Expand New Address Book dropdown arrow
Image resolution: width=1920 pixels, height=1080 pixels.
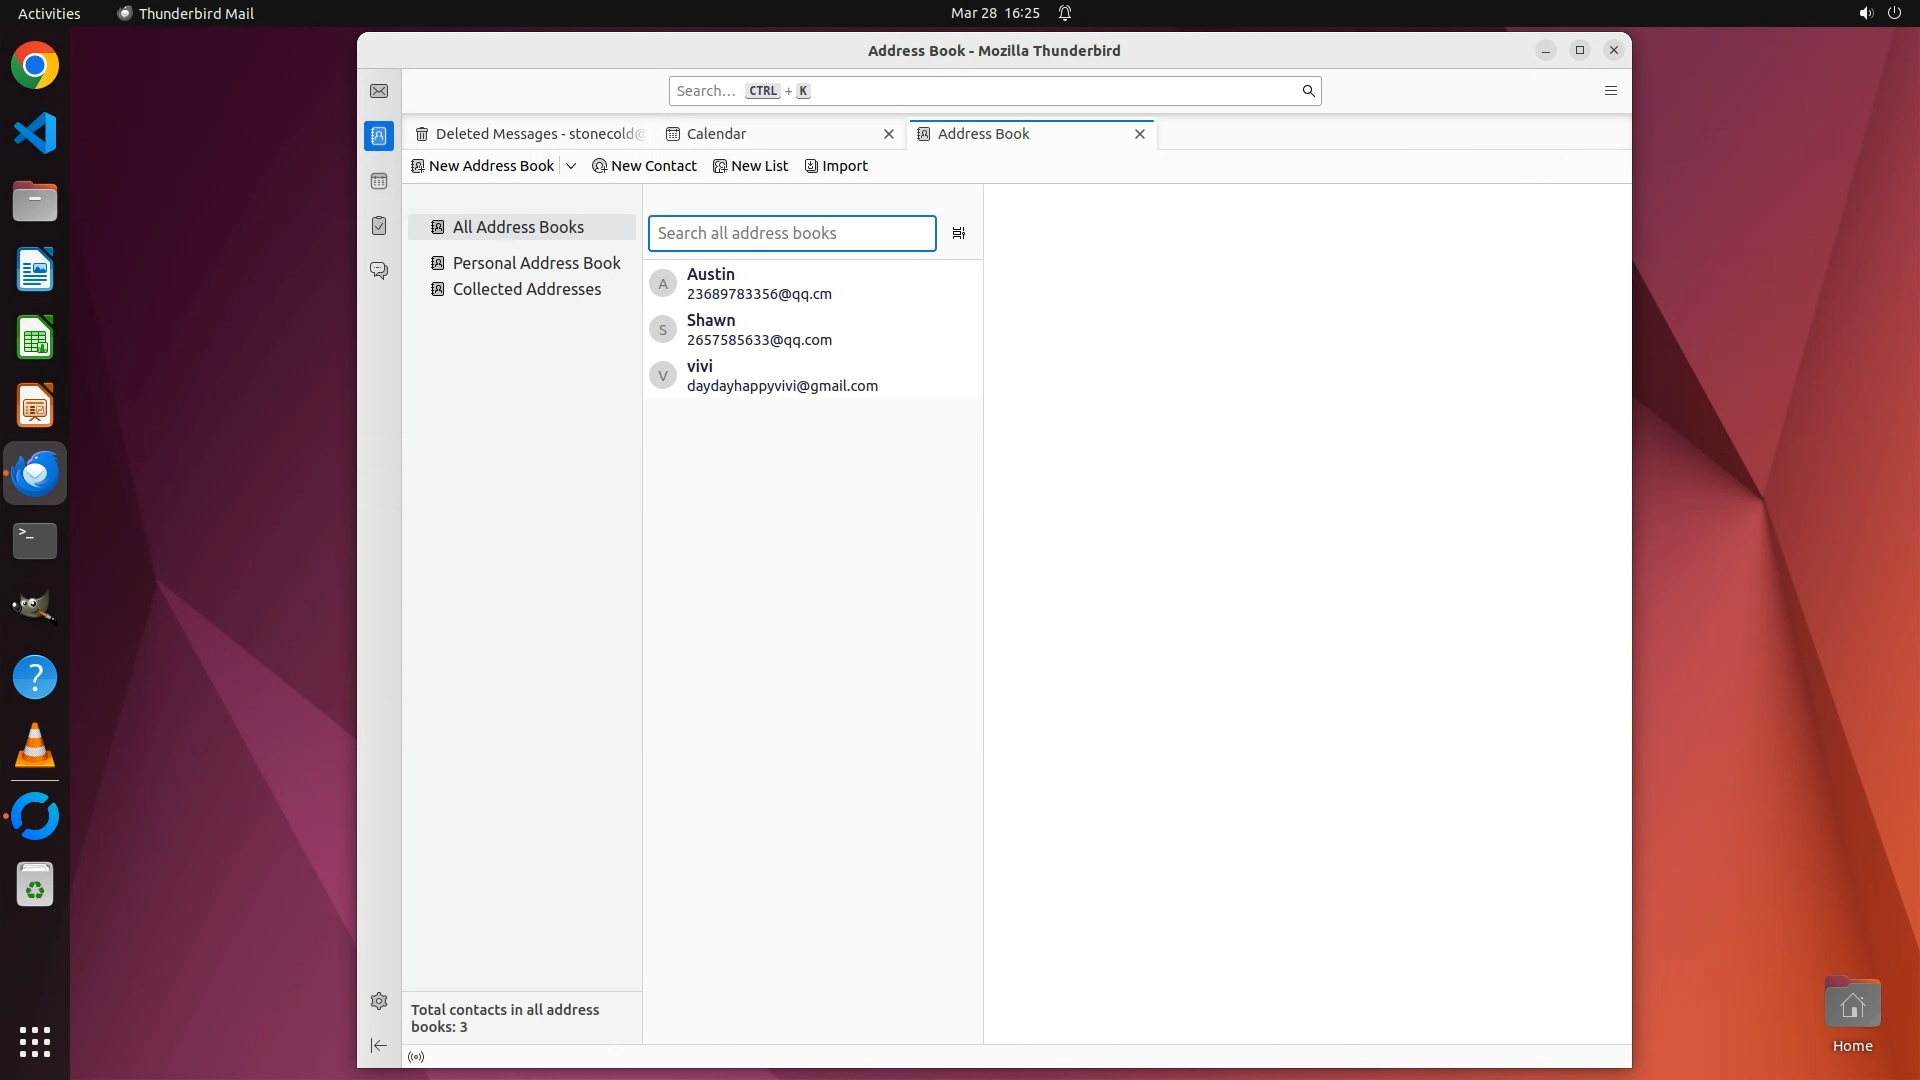coord(571,166)
